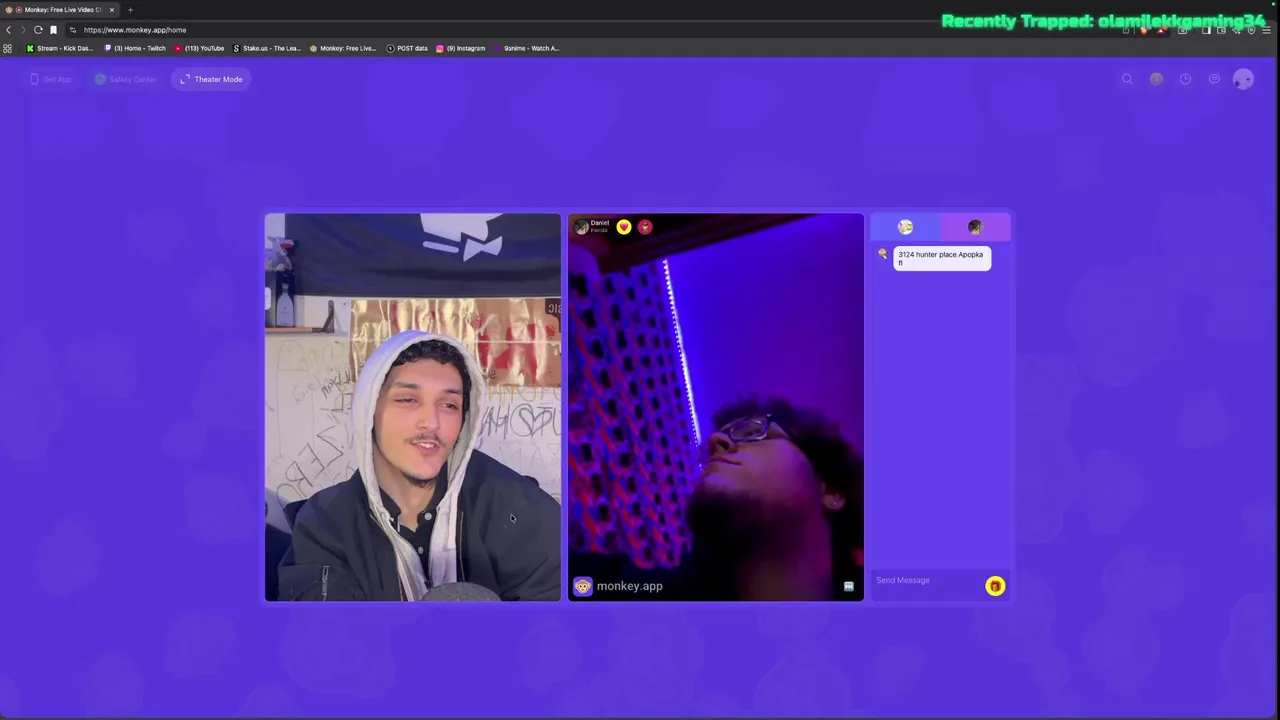Click Daniel's small profile avatar
Viewport: 1280px width, 720px height.
pyautogui.click(x=581, y=227)
